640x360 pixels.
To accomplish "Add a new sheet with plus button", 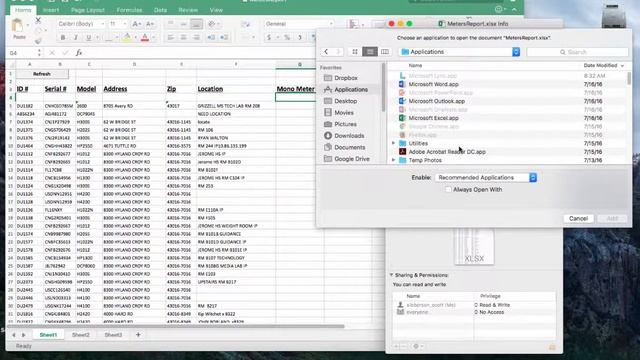I will click(138, 335).
